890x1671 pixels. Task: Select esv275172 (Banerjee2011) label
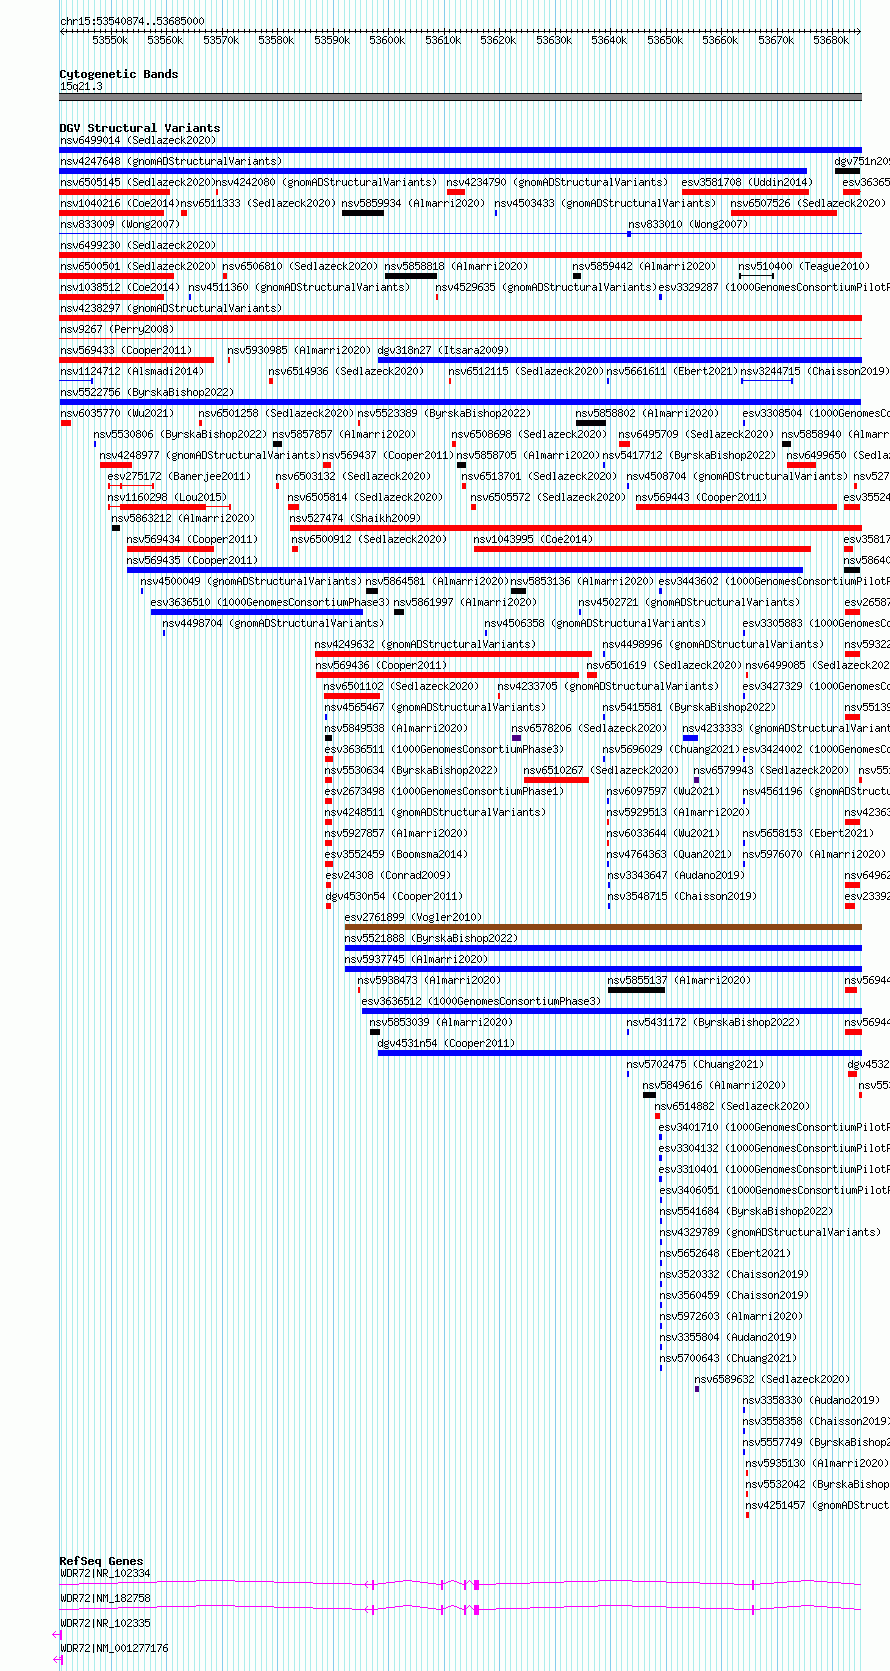[179, 476]
